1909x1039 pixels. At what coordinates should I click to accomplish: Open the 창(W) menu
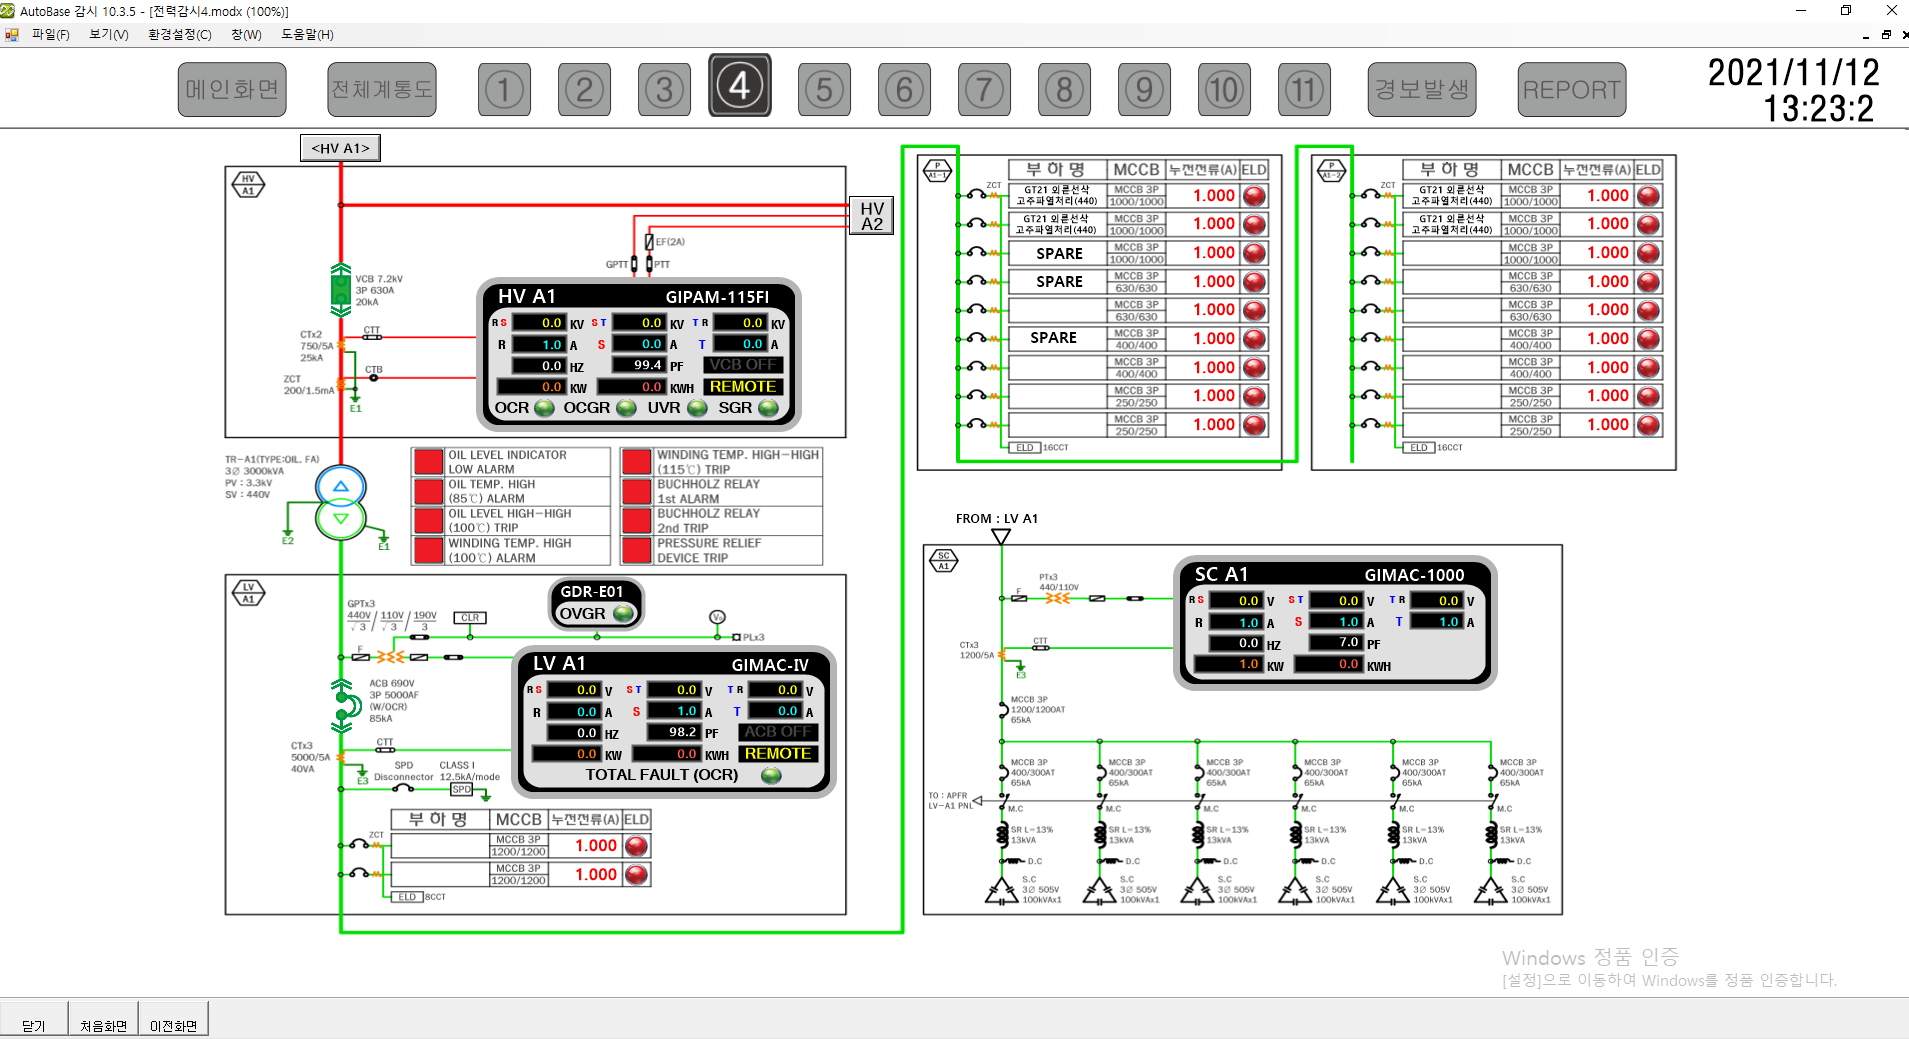(246, 34)
